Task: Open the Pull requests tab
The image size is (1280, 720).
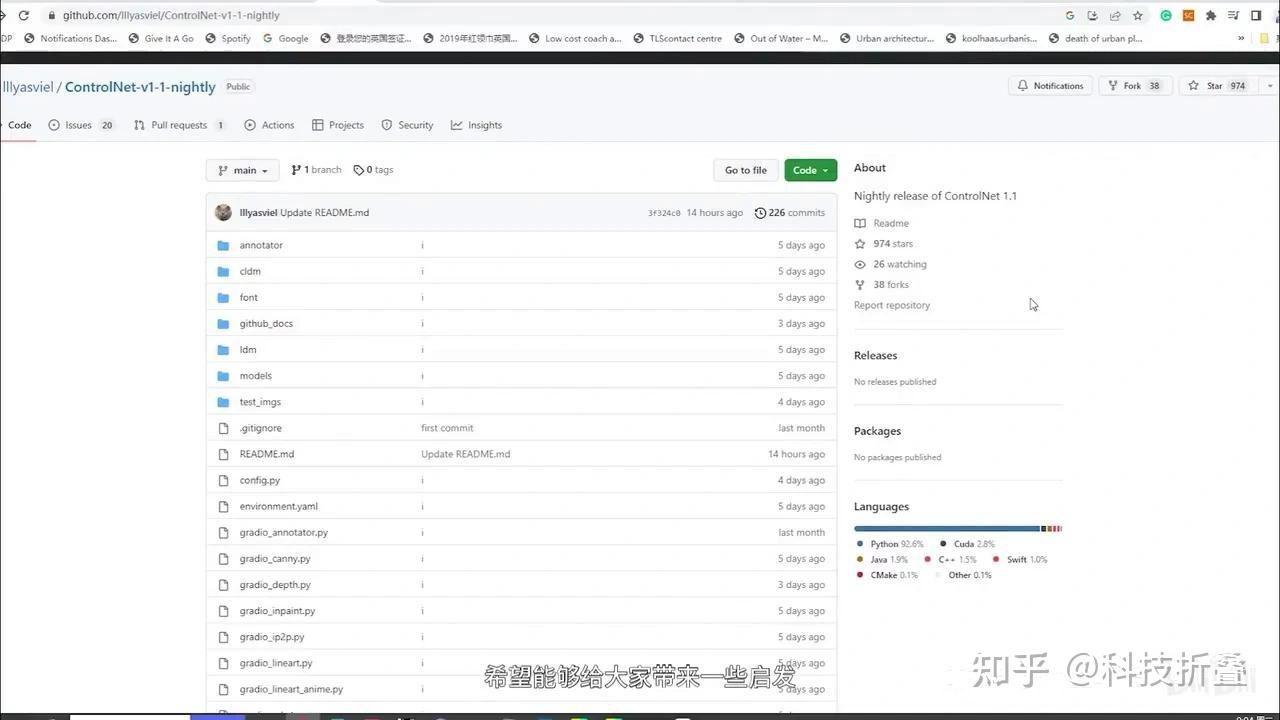Action: click(x=180, y=125)
